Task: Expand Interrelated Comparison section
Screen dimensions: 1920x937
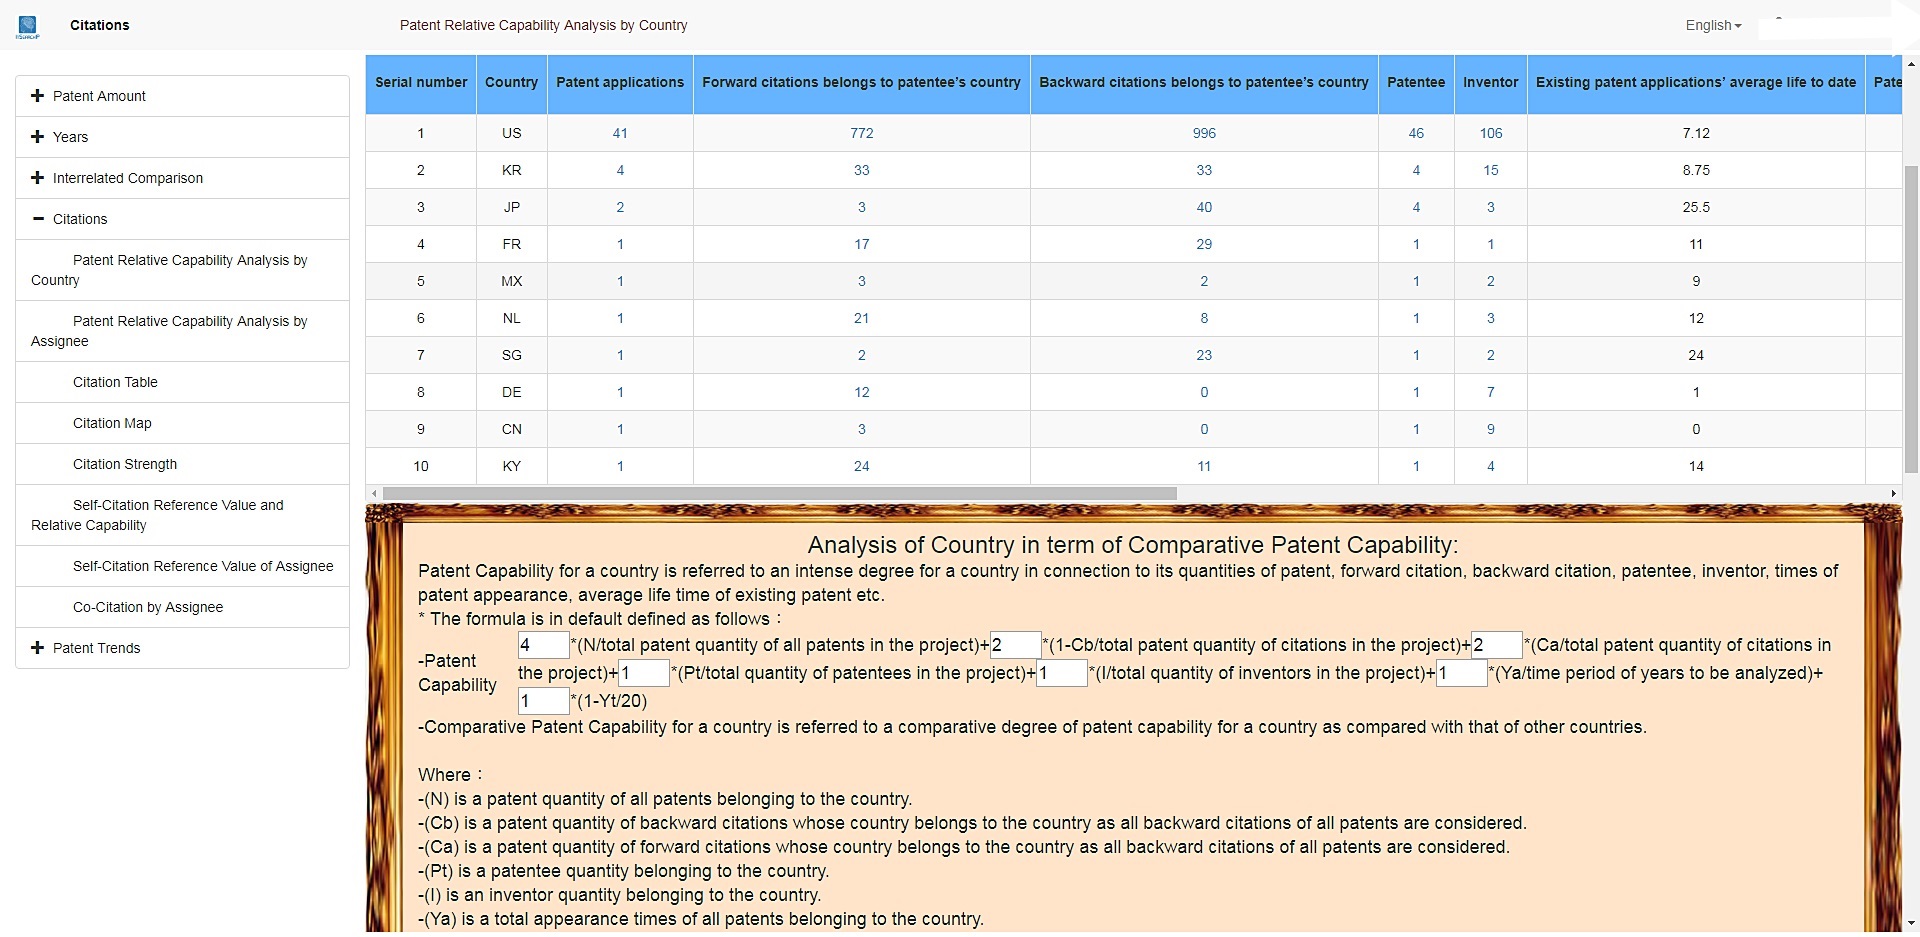Action: [182, 178]
